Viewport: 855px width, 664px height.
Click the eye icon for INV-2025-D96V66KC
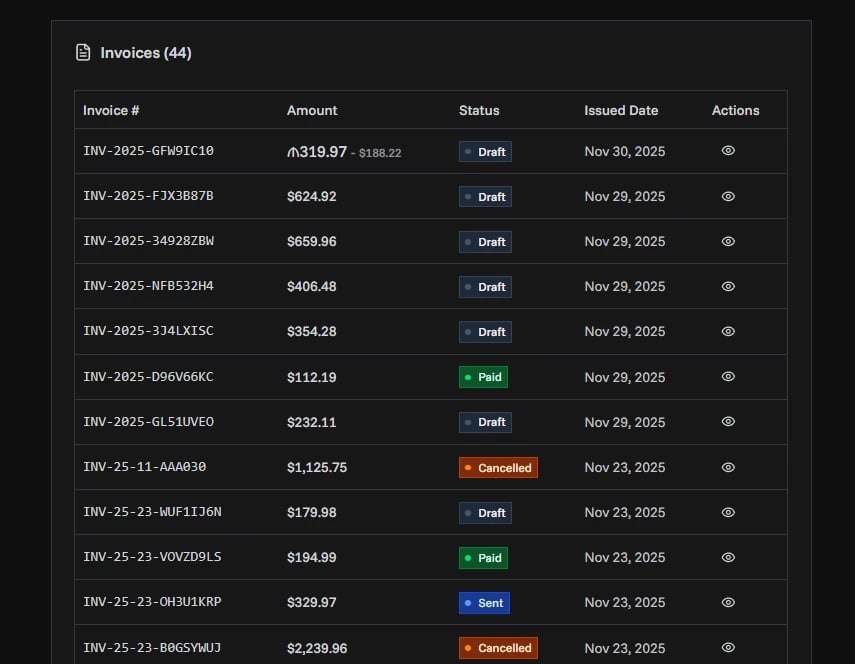(727, 377)
